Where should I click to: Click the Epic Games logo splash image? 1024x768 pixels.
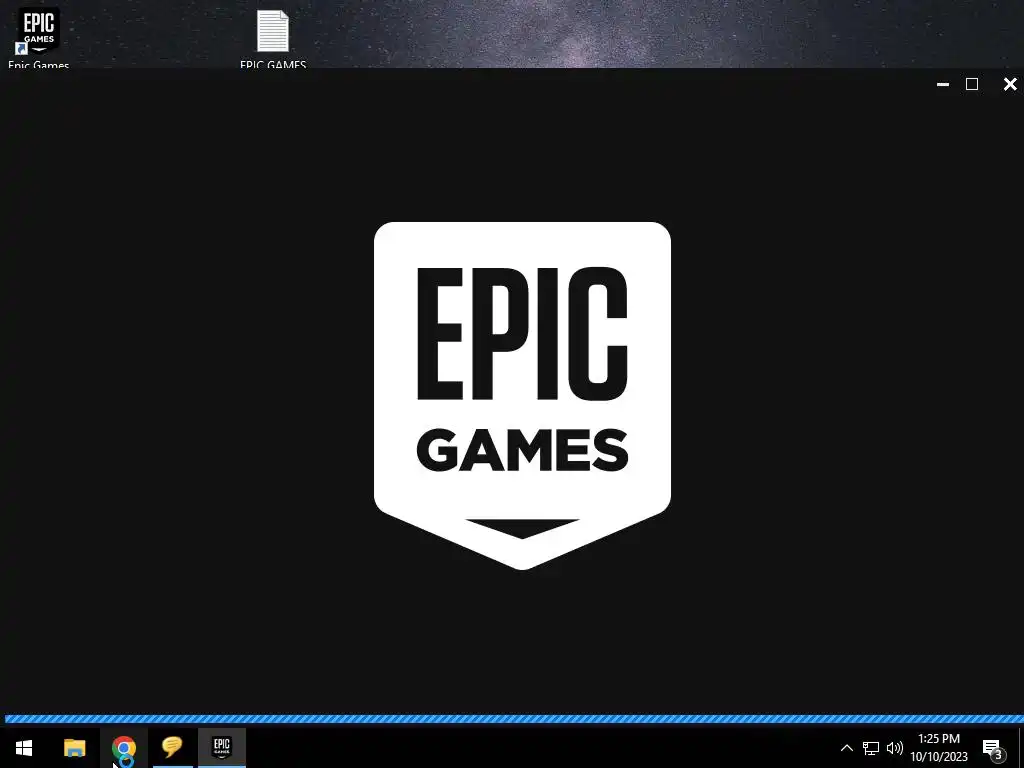(522, 396)
